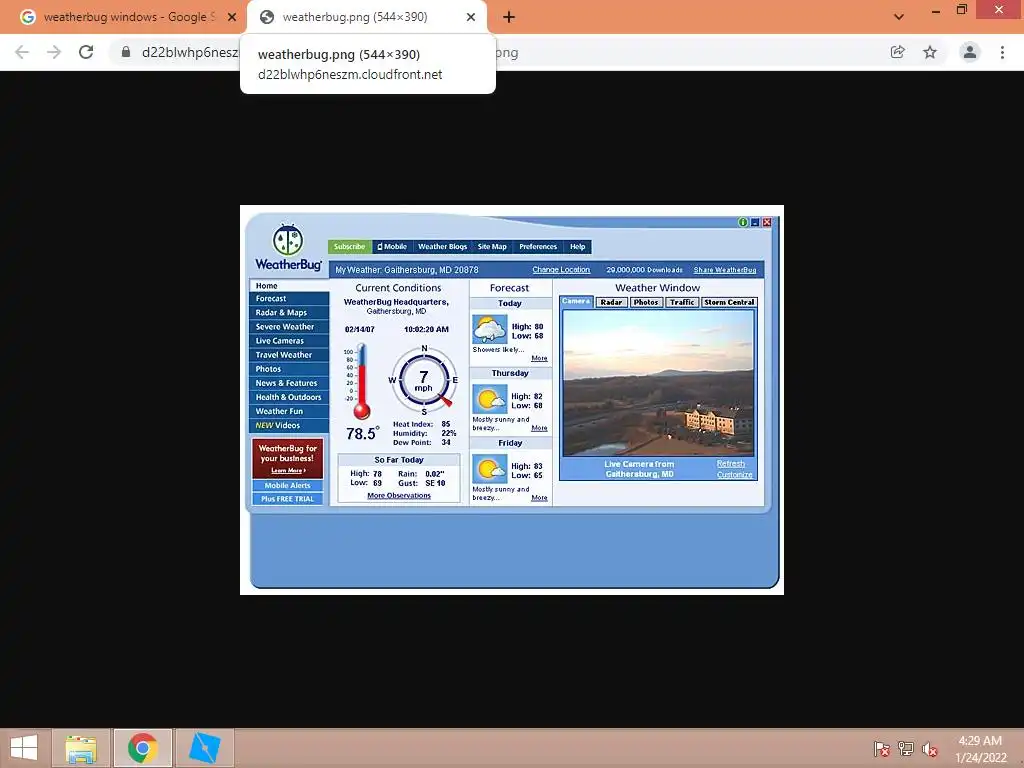Click the live camera image of Gaithersburg
Viewport: 1024px width, 768px height.
[658, 383]
